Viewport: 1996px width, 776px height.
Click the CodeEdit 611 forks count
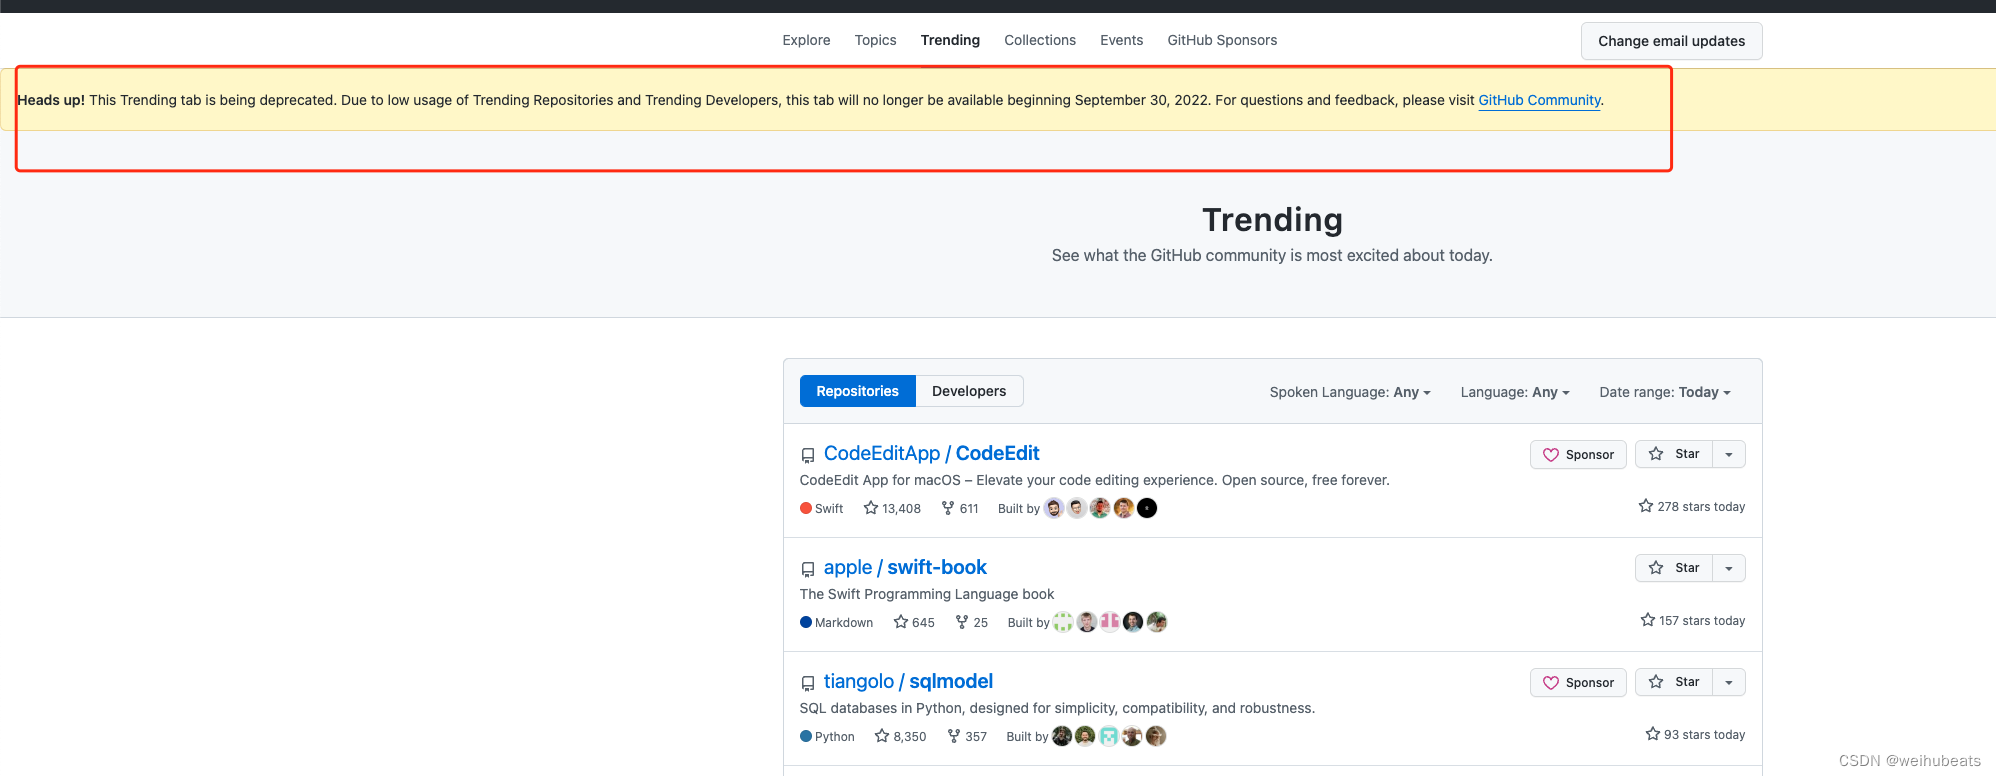click(960, 508)
